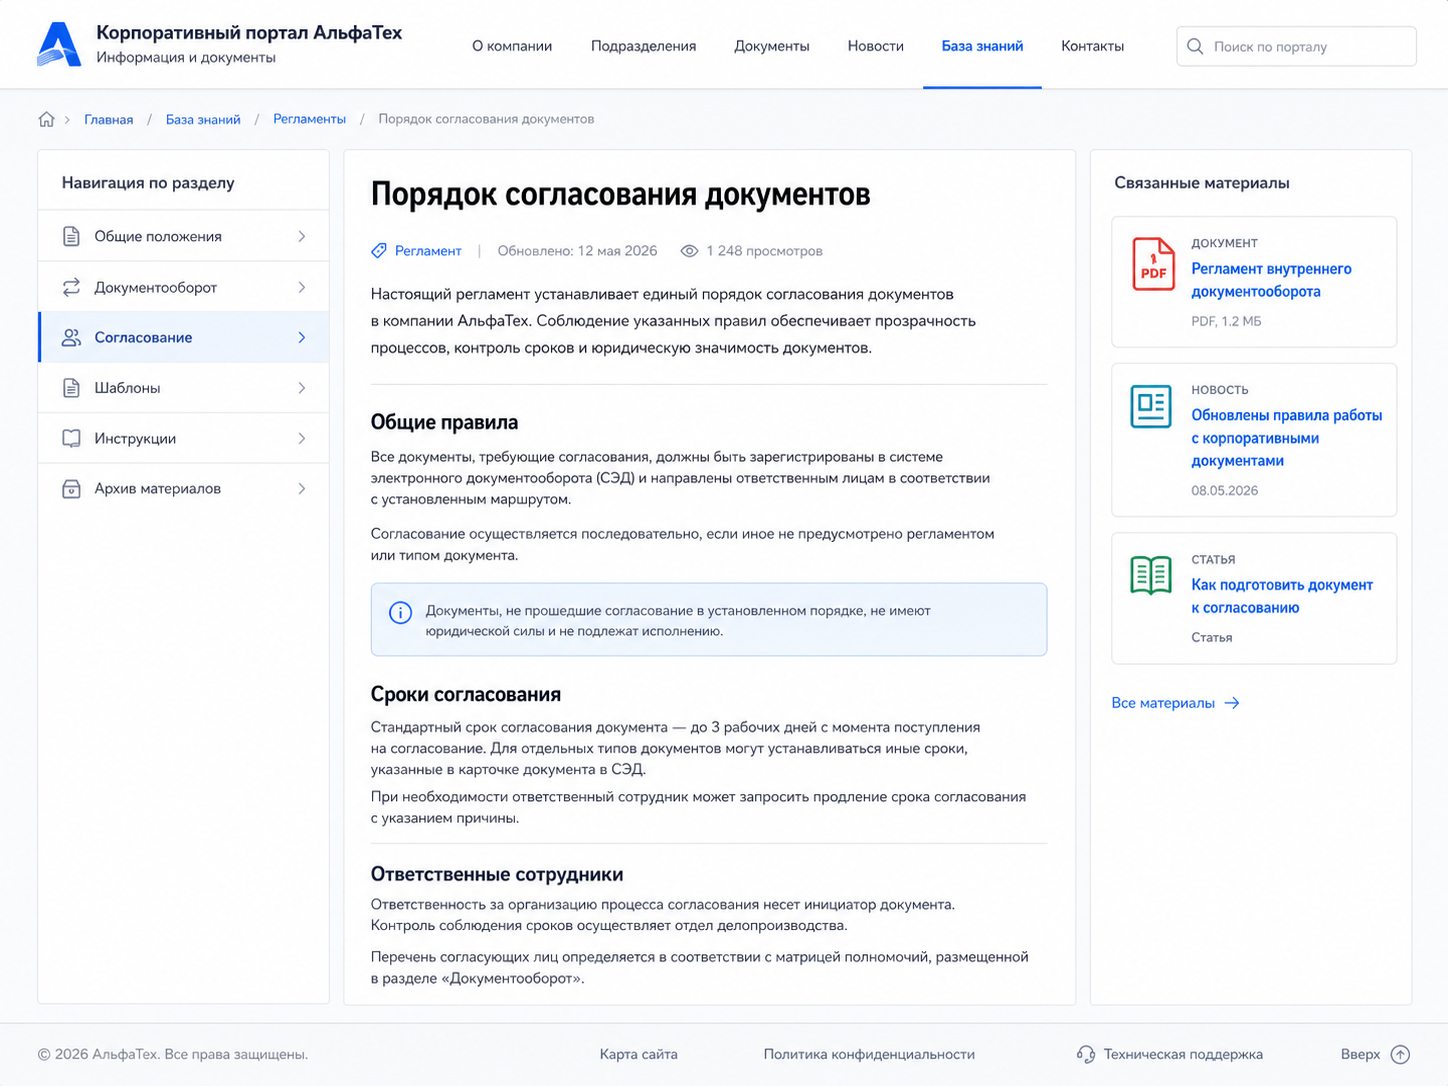Click the red PDF document icon

1153,264
